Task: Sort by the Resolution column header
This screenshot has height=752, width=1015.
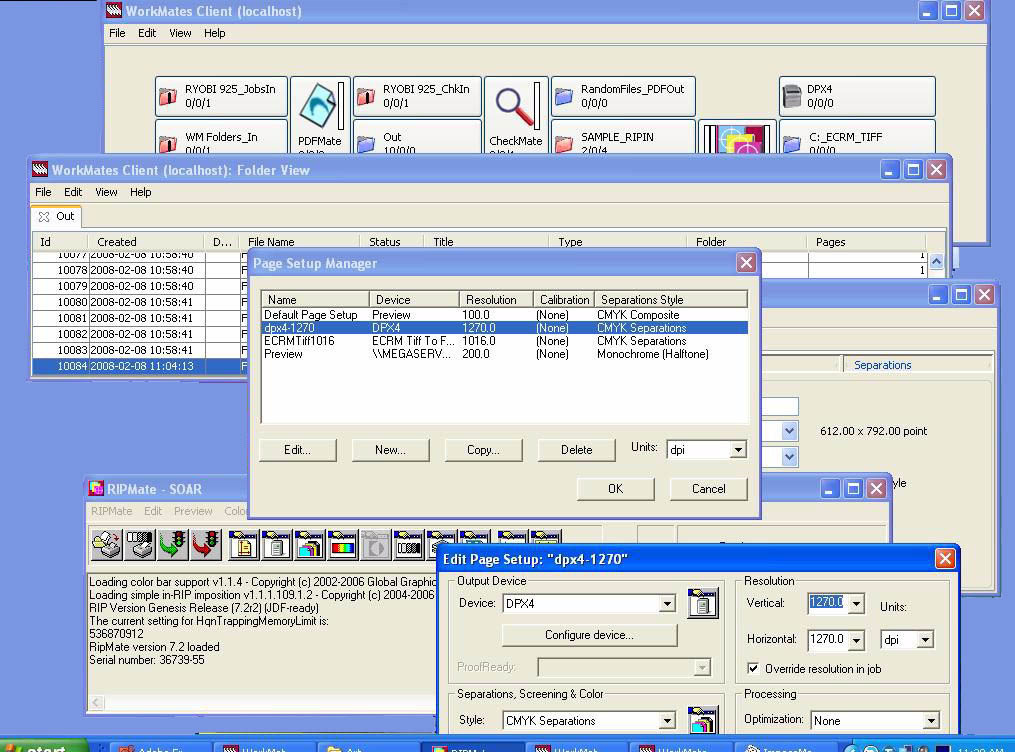Action: point(496,300)
